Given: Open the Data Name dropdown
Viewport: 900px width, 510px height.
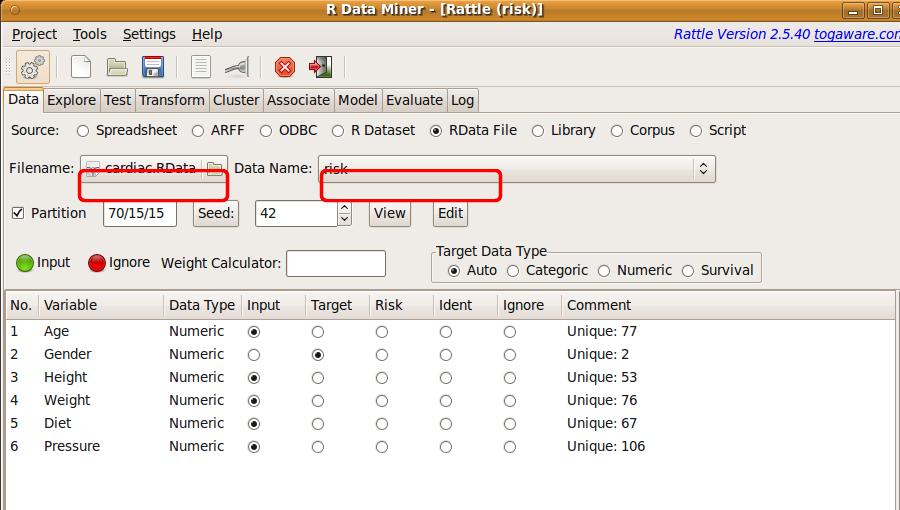Looking at the screenshot, I should (517, 169).
